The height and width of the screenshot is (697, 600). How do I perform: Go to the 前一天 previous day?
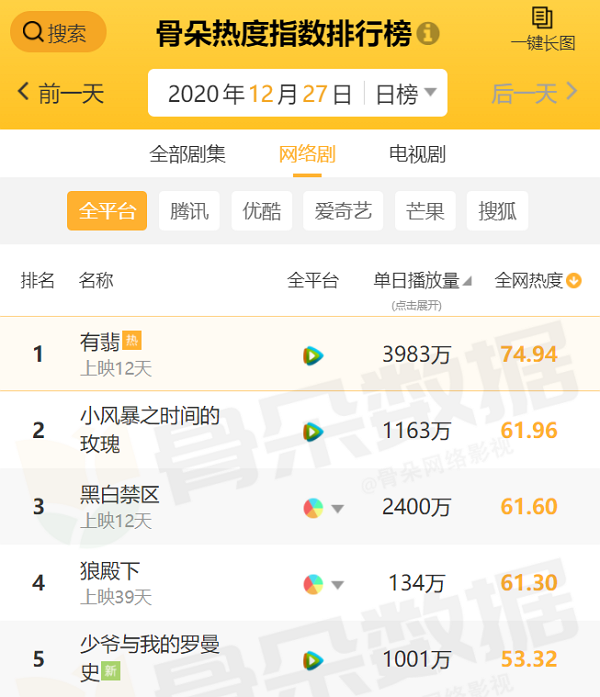coord(61,94)
